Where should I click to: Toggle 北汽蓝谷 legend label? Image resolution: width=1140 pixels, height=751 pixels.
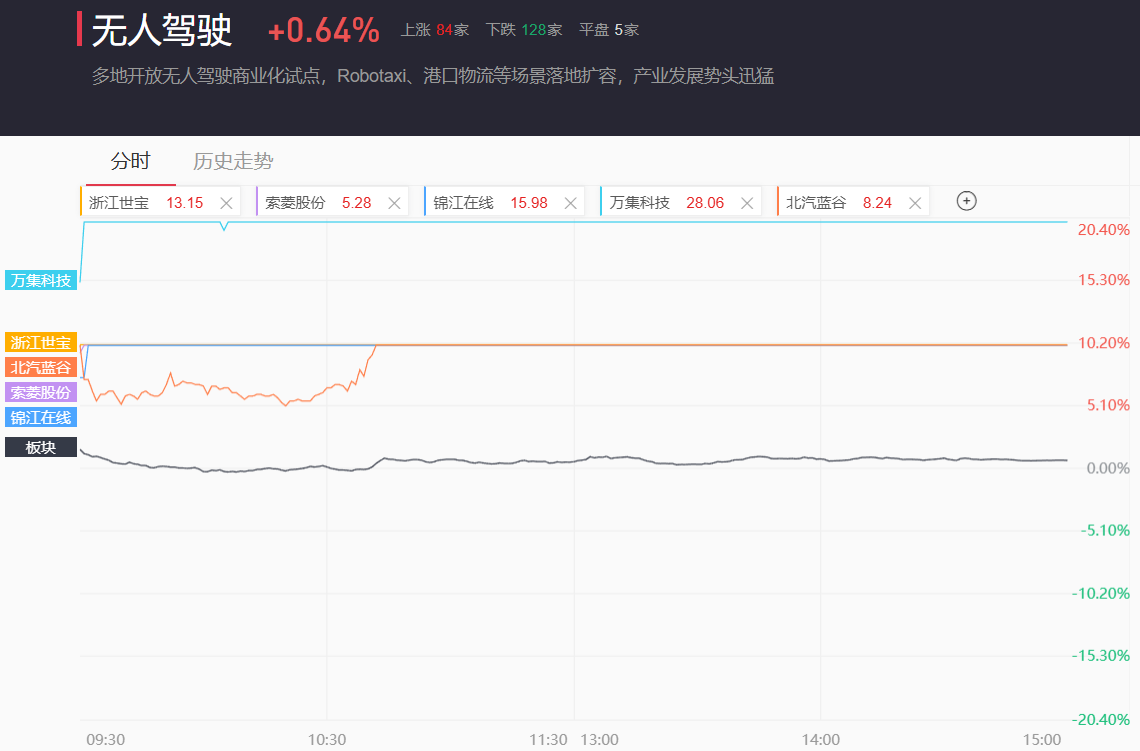click(x=41, y=367)
